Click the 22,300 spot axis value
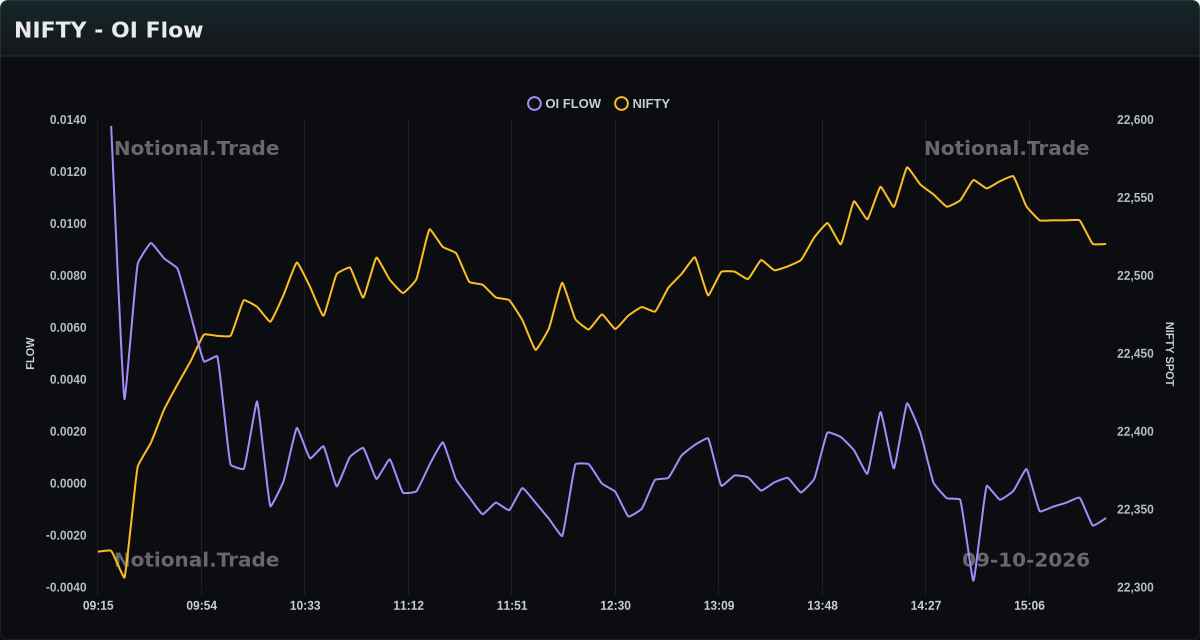 pos(1135,588)
